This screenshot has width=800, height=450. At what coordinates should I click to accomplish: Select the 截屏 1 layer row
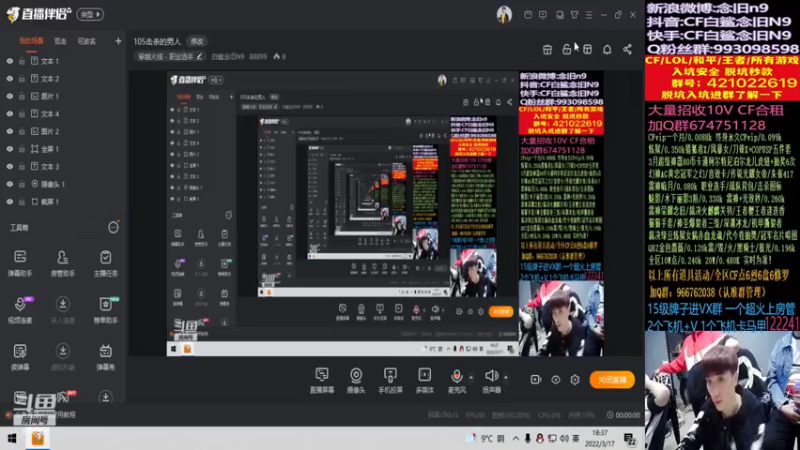63,202
